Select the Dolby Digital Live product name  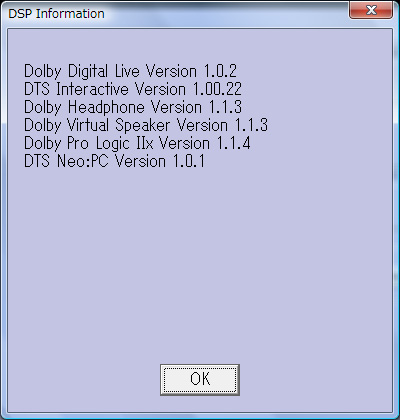click(82, 72)
